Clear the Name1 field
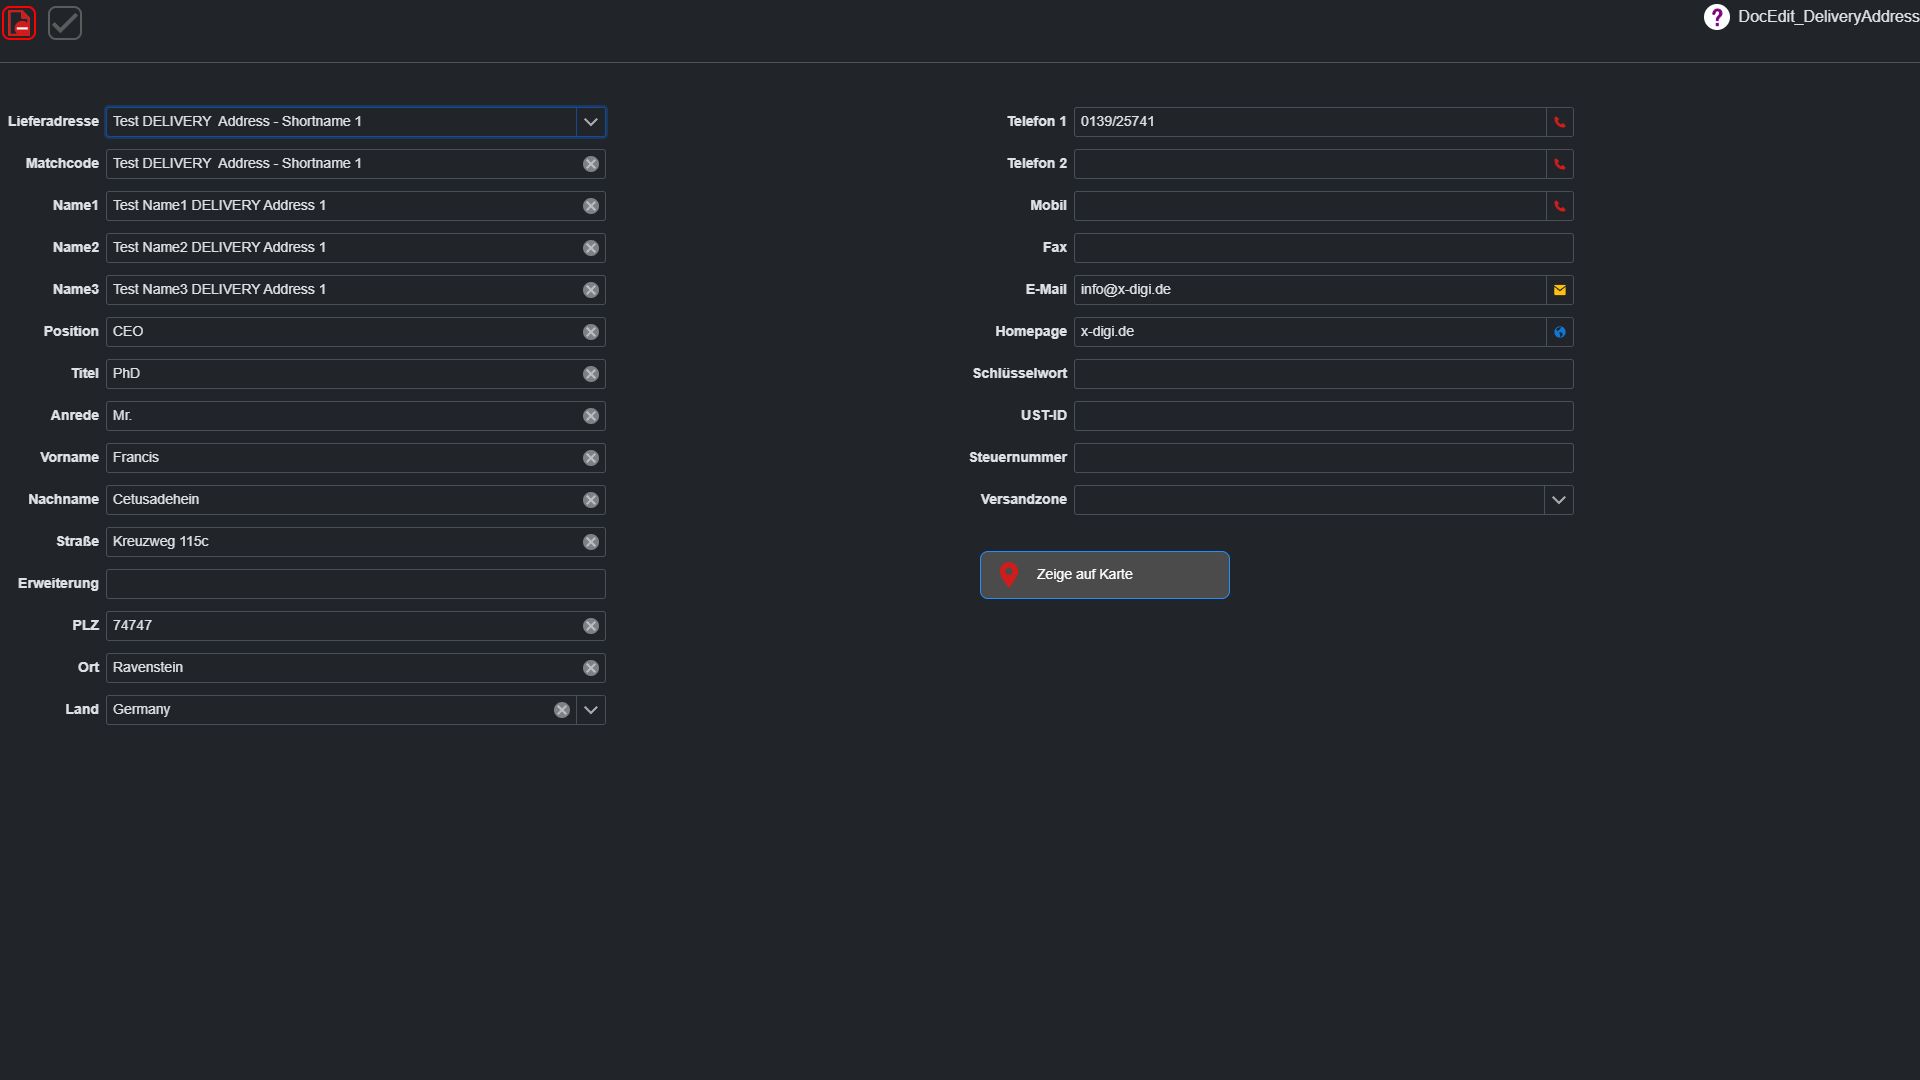The height and width of the screenshot is (1080, 1920). [x=591, y=206]
